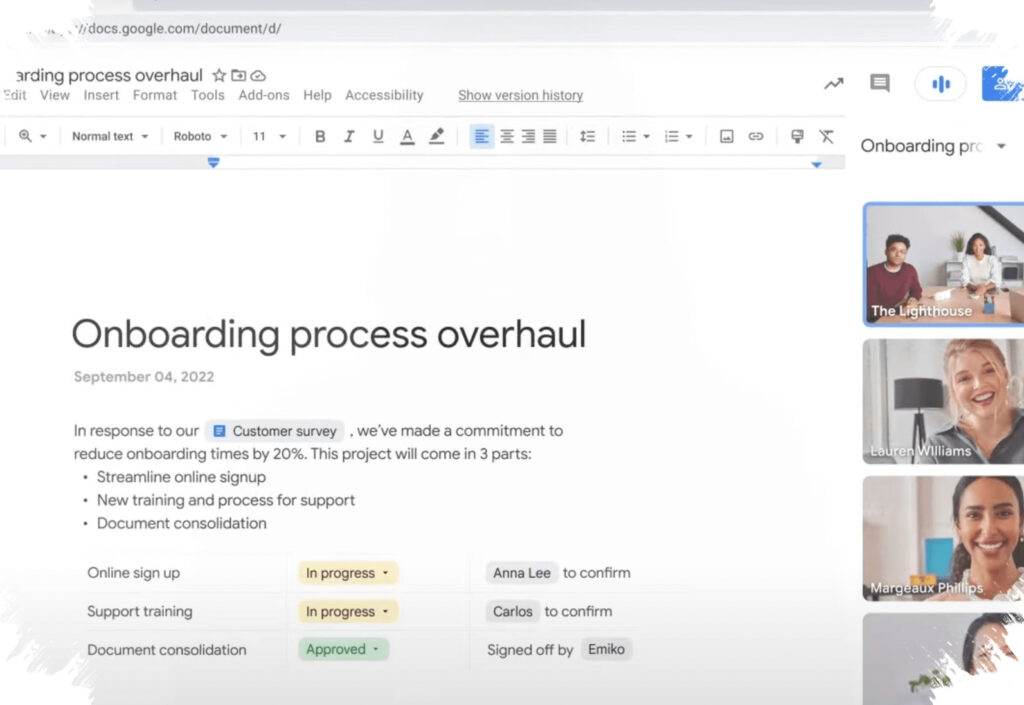The height and width of the screenshot is (705, 1024).
Task: Star the document title
Action: tap(219, 76)
